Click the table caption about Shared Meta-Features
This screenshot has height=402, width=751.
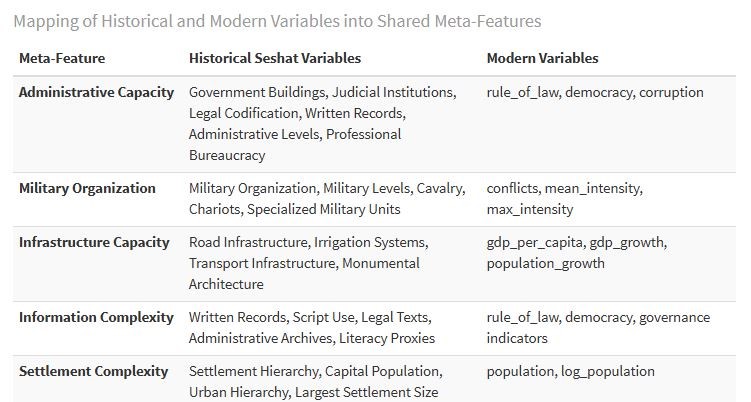(277, 22)
